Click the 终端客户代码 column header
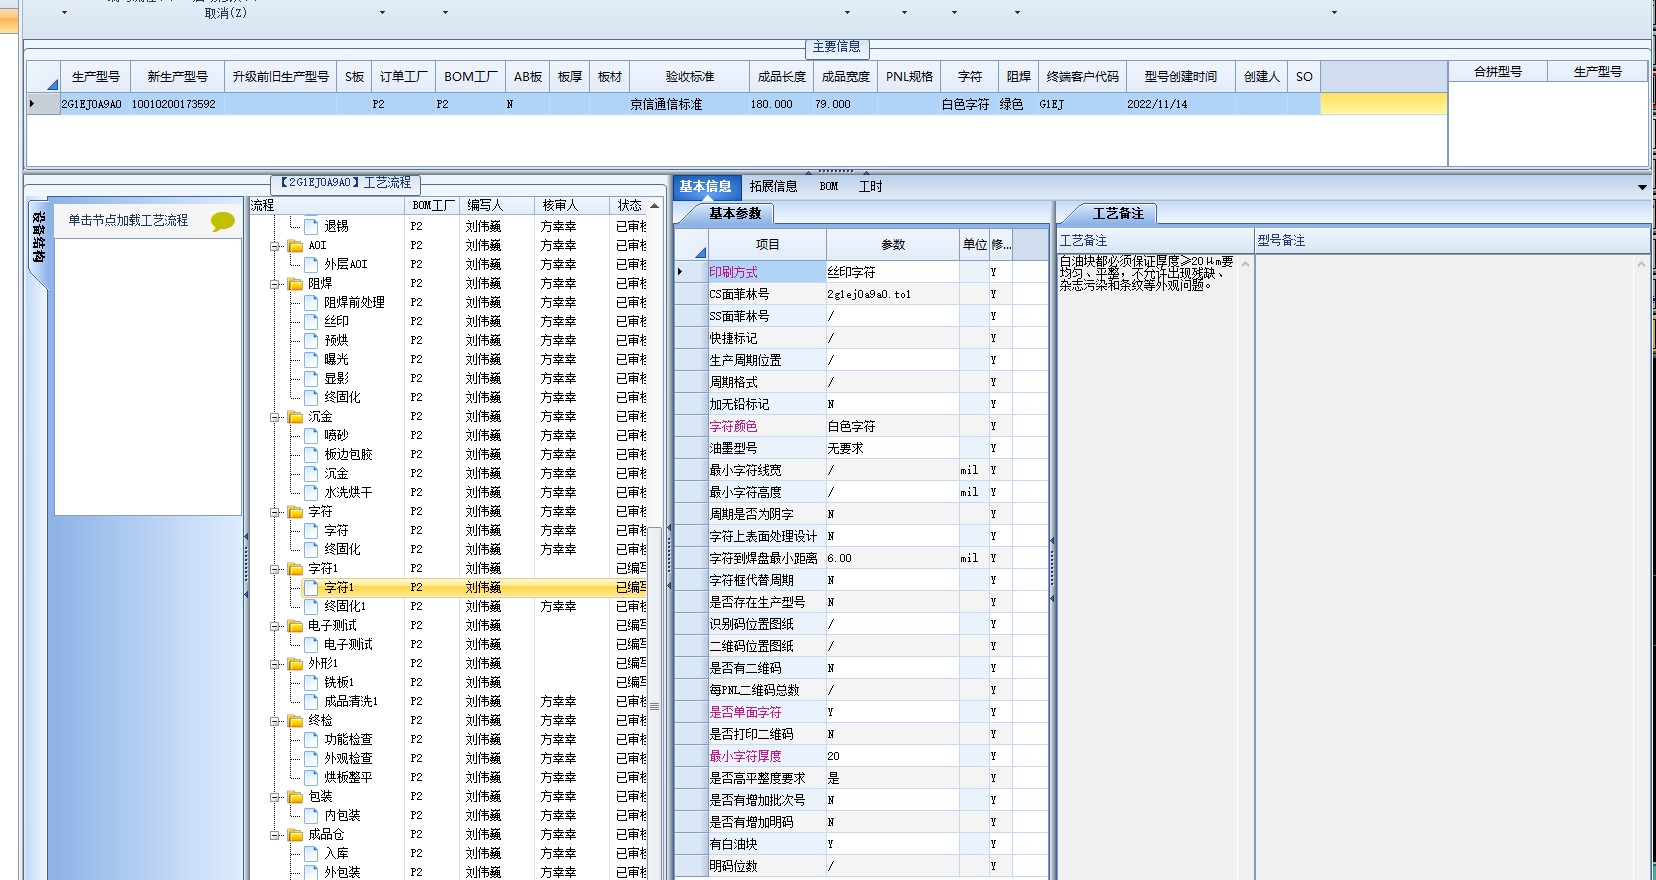 [1083, 76]
